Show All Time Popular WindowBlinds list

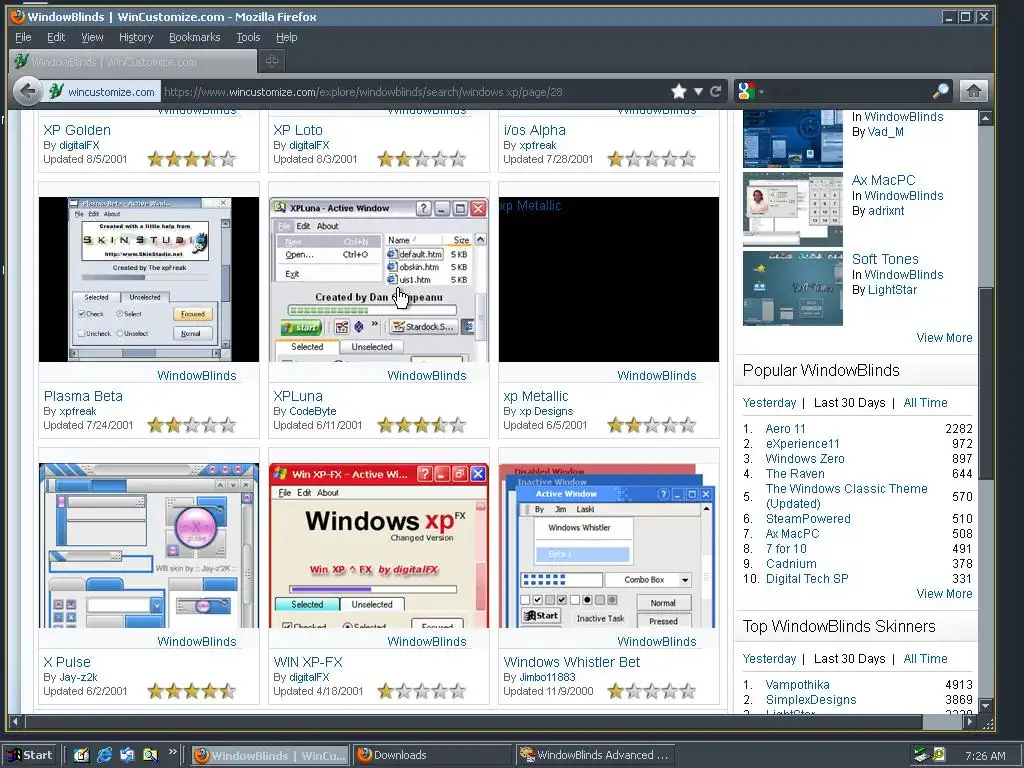coord(925,403)
